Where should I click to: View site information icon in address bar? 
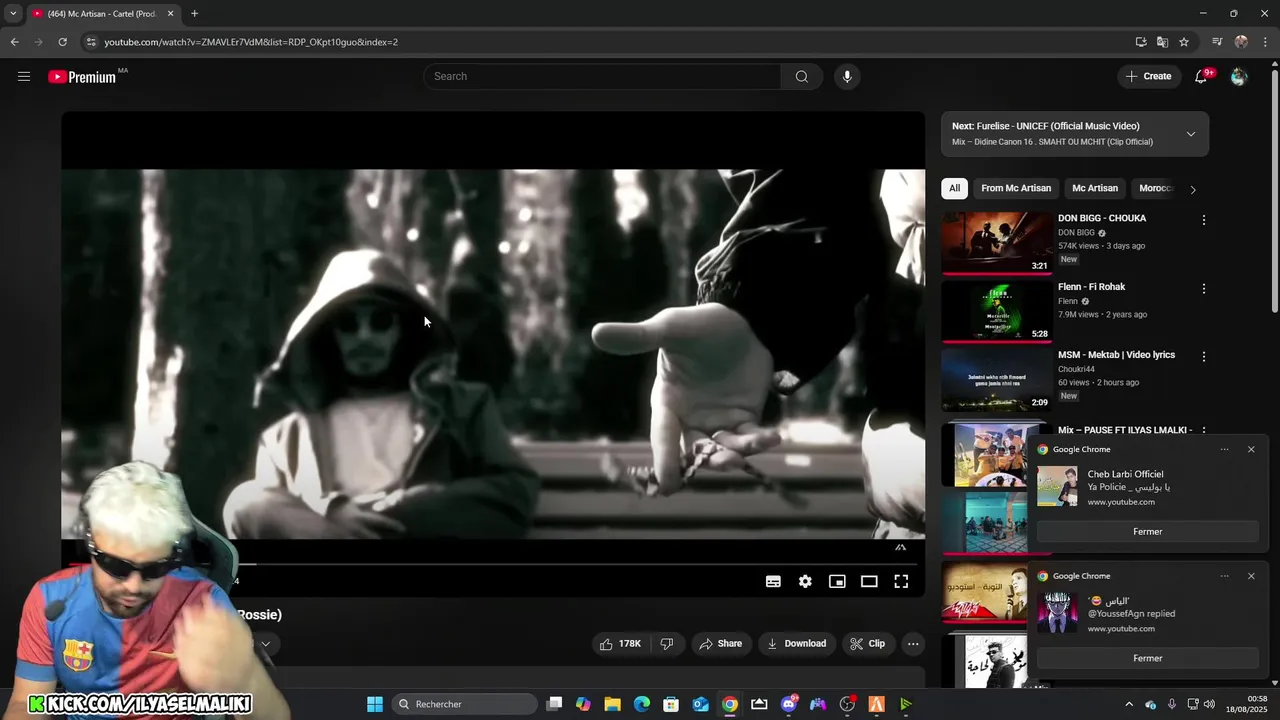point(91,42)
